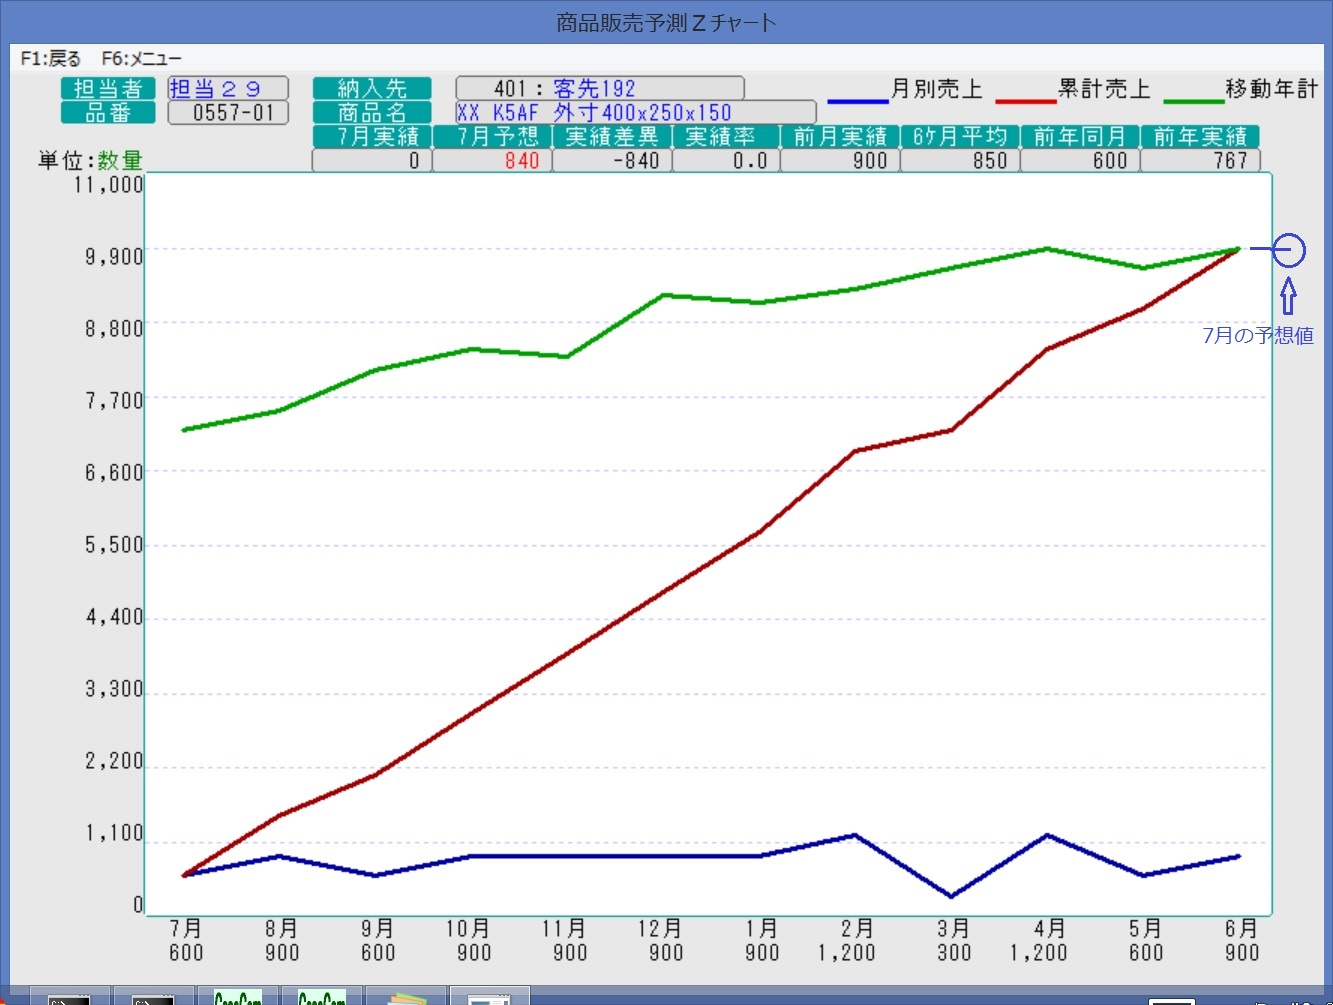Select the -840 variance value
Image resolution: width=1333 pixels, height=1005 pixels.
click(636, 161)
